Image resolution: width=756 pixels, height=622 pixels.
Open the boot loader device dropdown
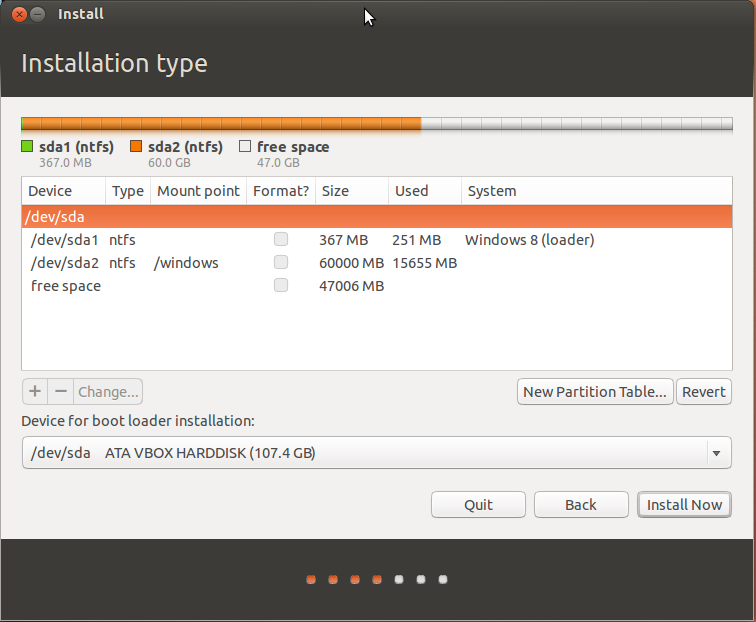click(x=377, y=453)
